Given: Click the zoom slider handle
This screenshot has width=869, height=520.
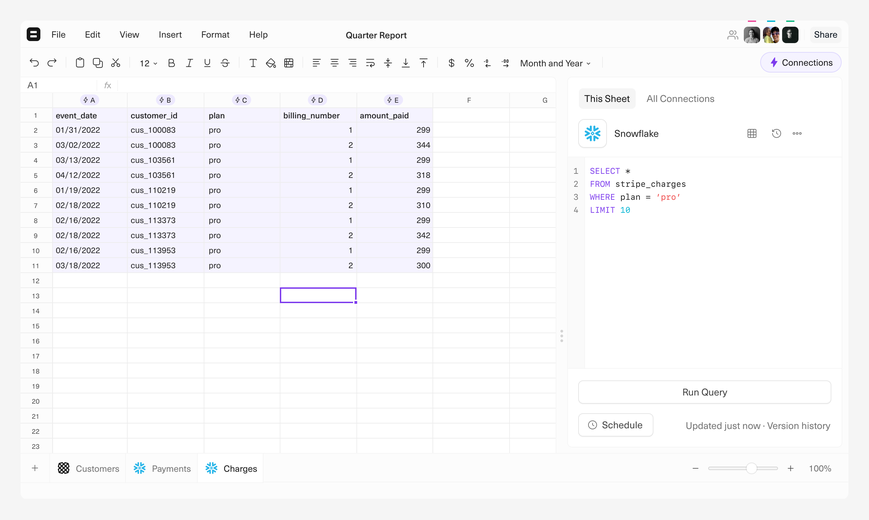Looking at the screenshot, I should point(752,468).
